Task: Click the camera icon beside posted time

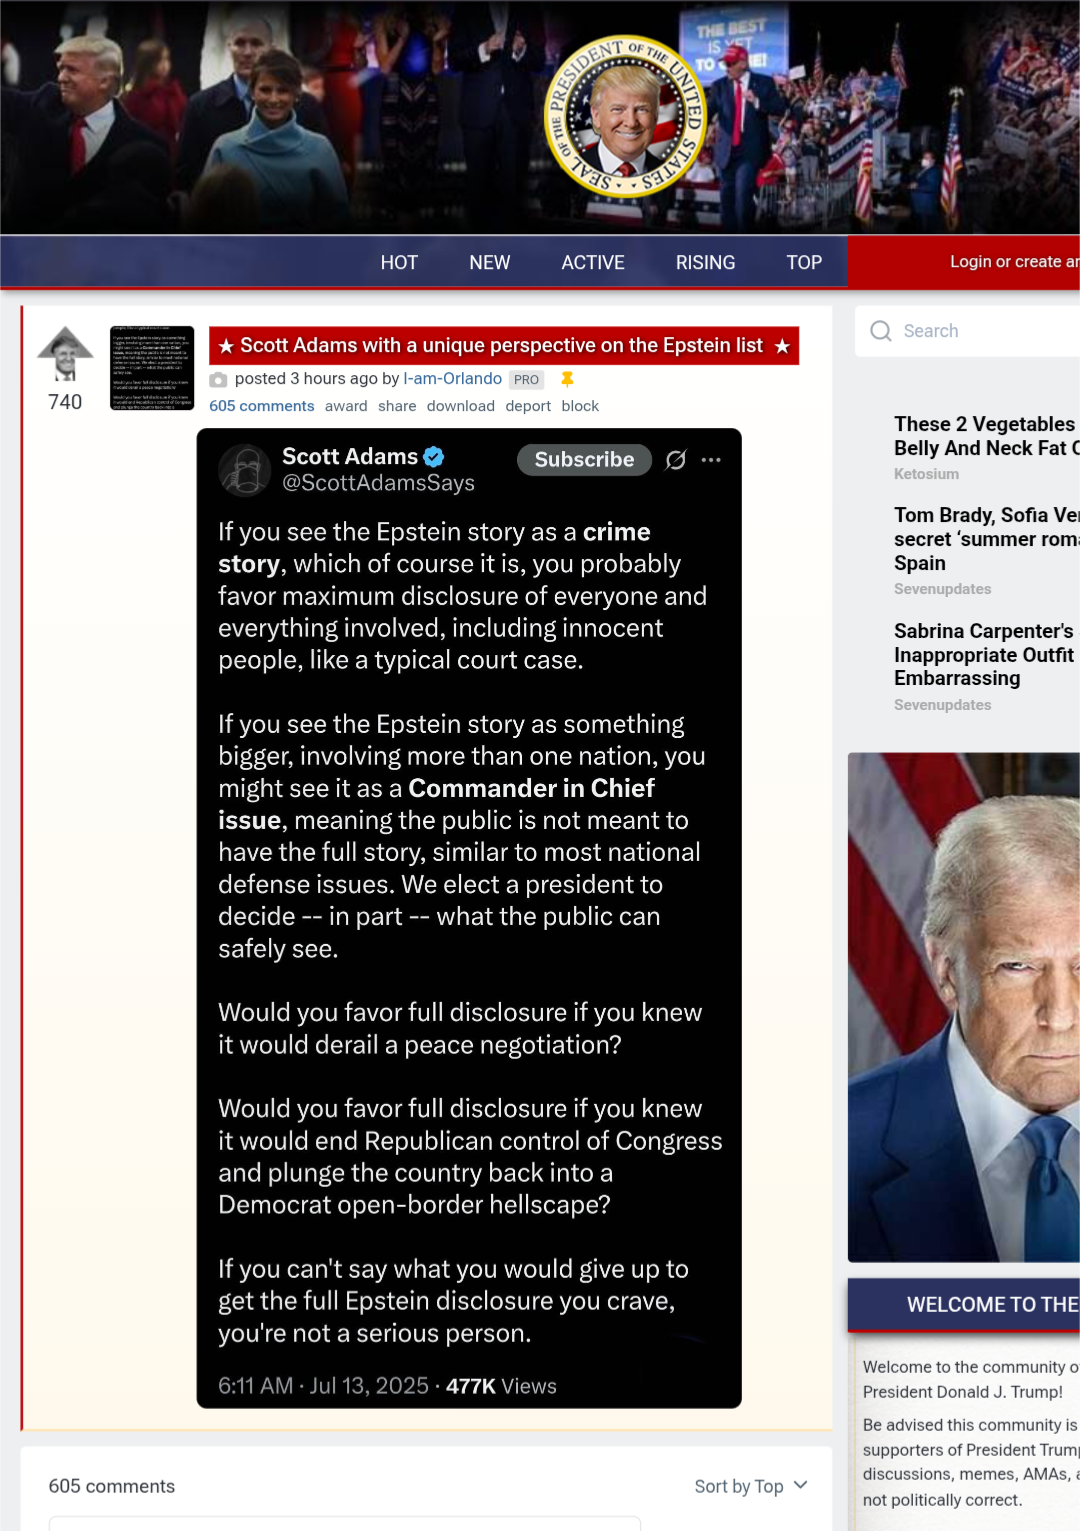Action: click(x=218, y=380)
